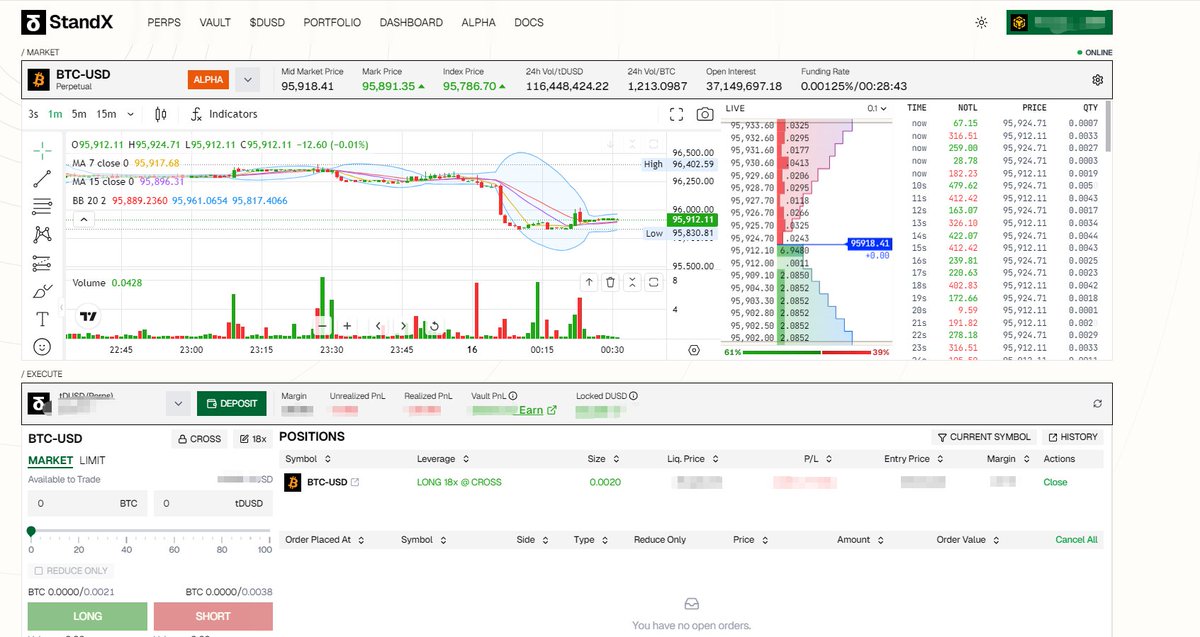Refresh the account info bar

click(1097, 403)
